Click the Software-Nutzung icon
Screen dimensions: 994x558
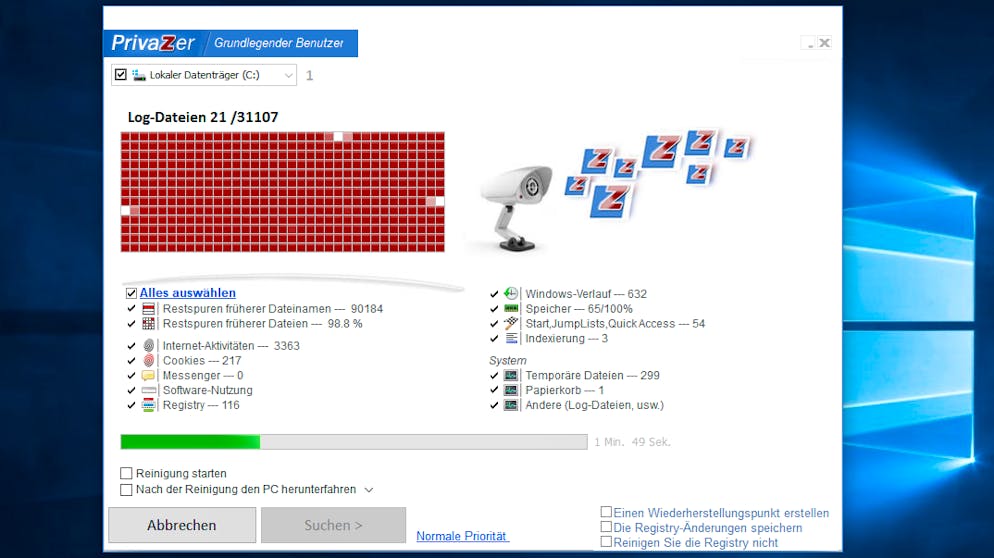[148, 390]
